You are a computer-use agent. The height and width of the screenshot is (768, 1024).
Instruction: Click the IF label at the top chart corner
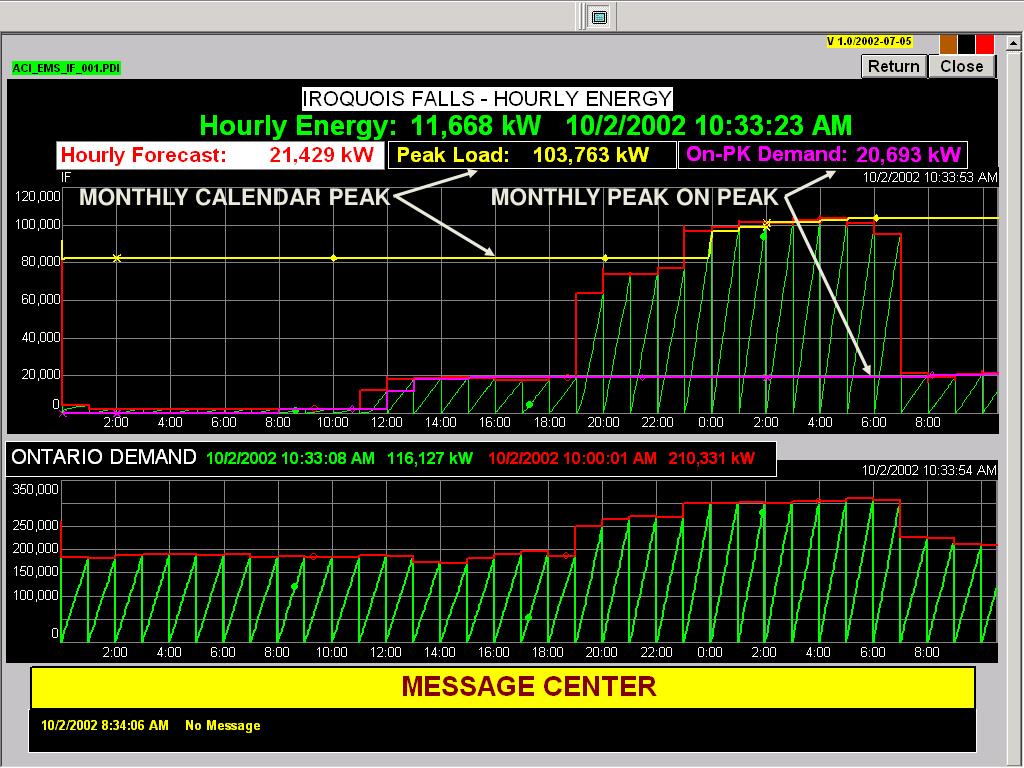pyautogui.click(x=66, y=177)
